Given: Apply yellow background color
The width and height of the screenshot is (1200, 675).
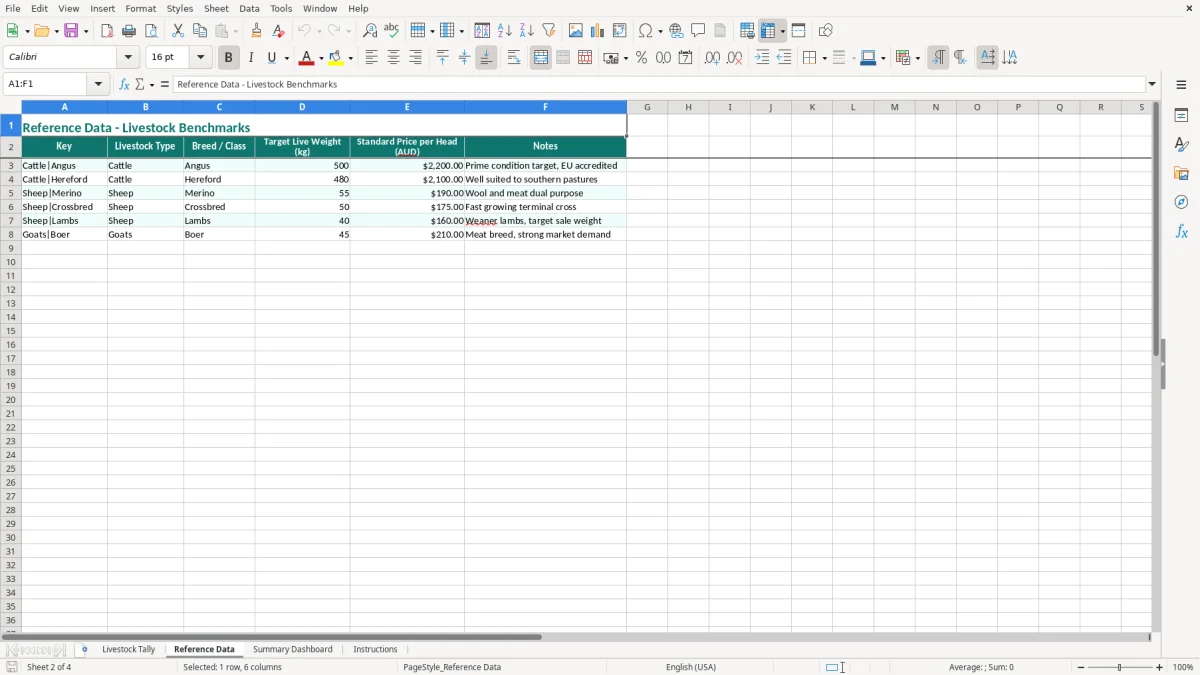Looking at the screenshot, I should click(x=336, y=58).
